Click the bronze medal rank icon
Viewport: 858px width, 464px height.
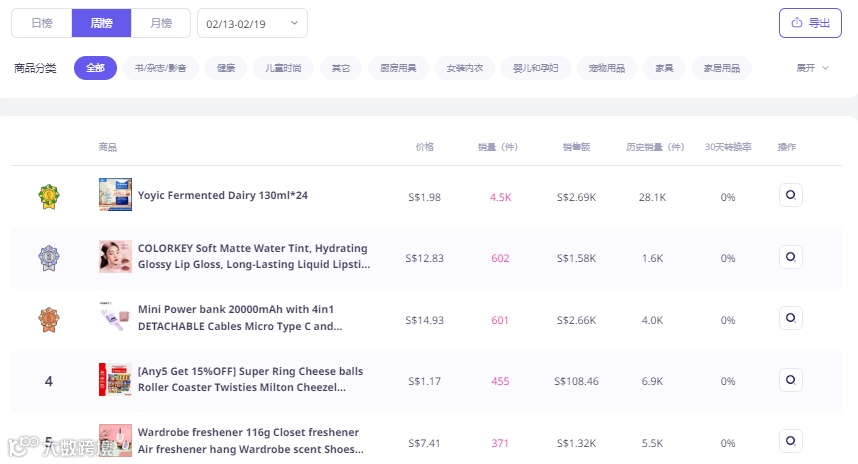coord(49,320)
